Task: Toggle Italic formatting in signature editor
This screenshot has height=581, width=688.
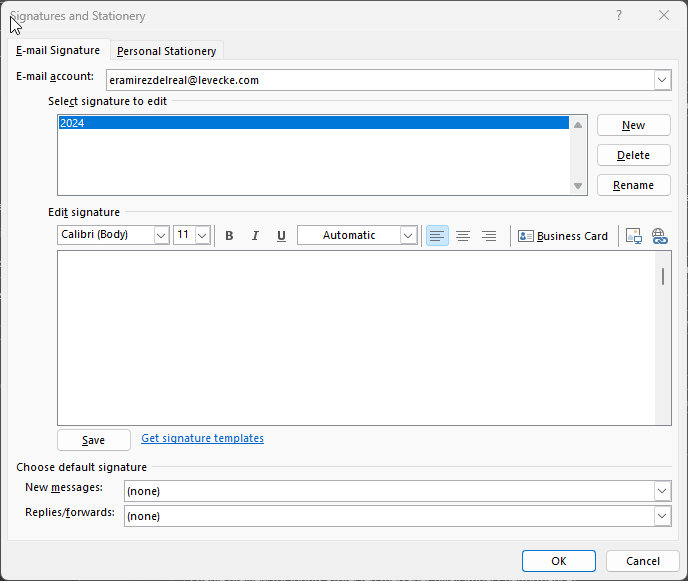Action: click(255, 236)
